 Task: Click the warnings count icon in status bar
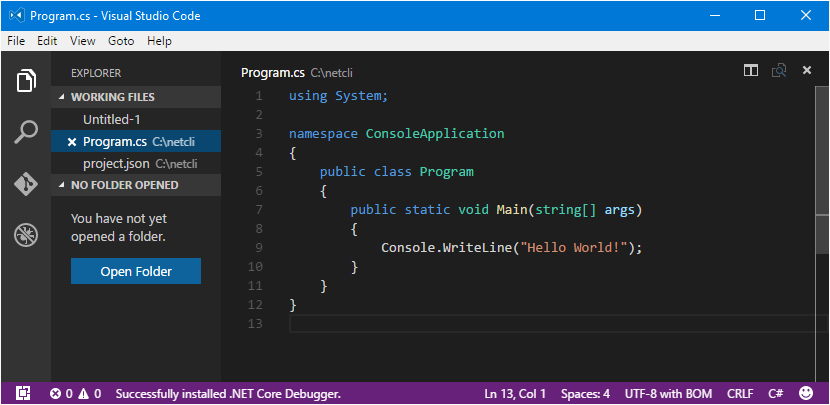coord(84,394)
